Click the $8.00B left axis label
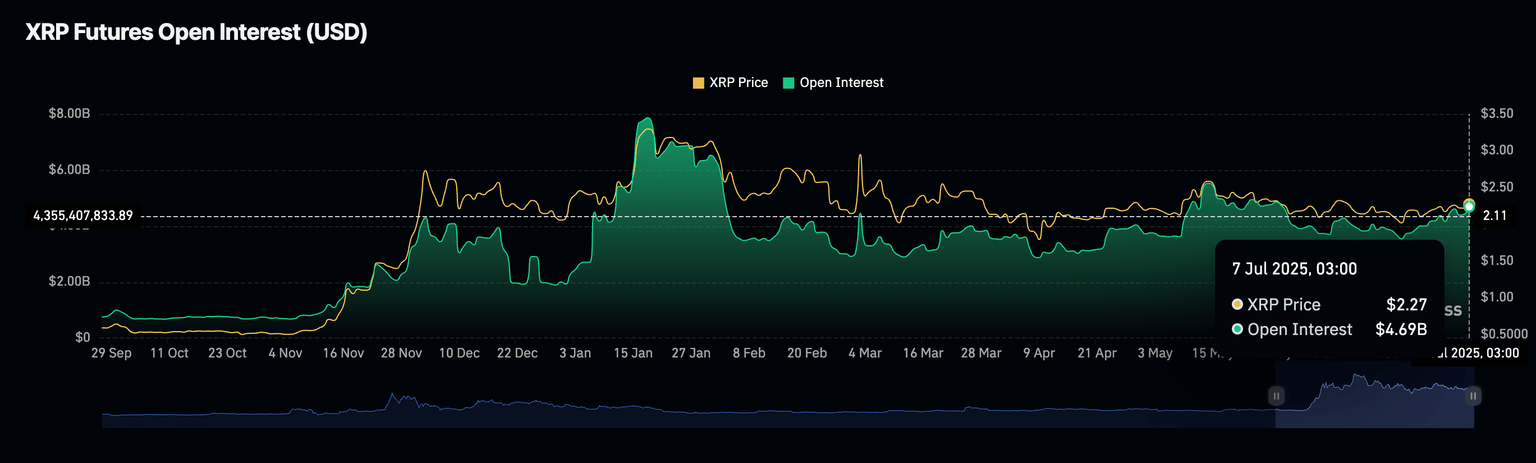The height and width of the screenshot is (463, 1536). pyautogui.click(x=69, y=114)
